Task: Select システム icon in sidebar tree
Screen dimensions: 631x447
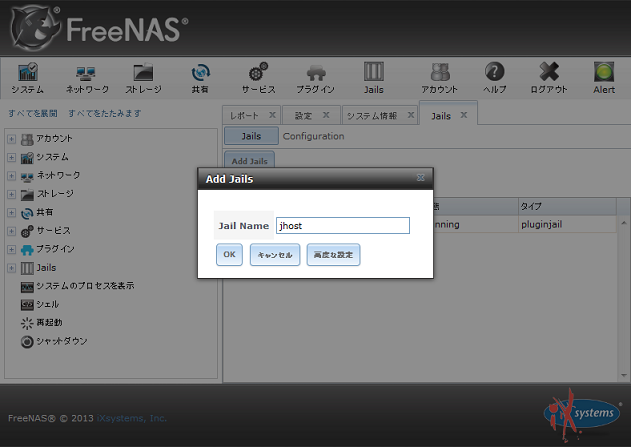Action: (27, 158)
